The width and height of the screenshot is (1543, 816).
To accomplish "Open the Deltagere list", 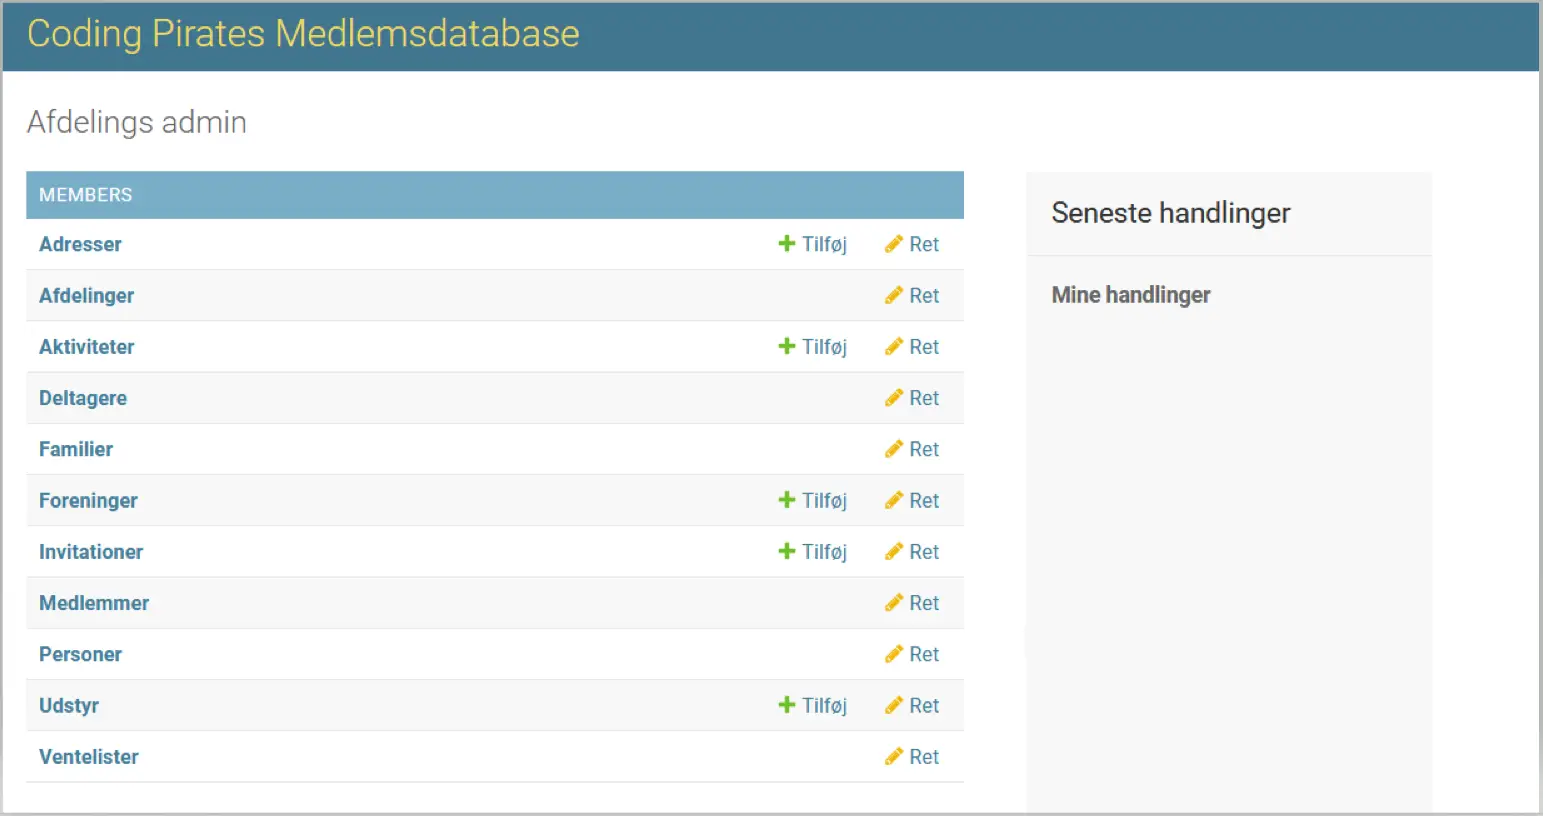I will (83, 398).
